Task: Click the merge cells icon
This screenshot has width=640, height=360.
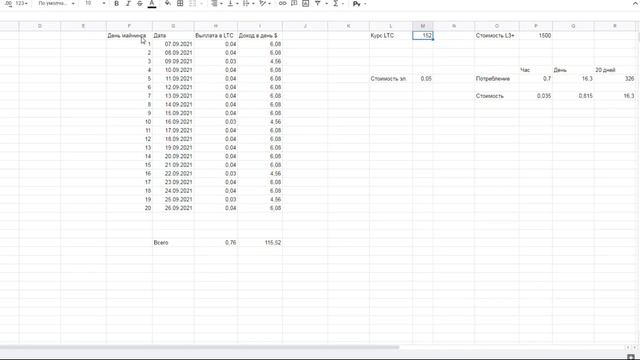Action: pos(192,4)
